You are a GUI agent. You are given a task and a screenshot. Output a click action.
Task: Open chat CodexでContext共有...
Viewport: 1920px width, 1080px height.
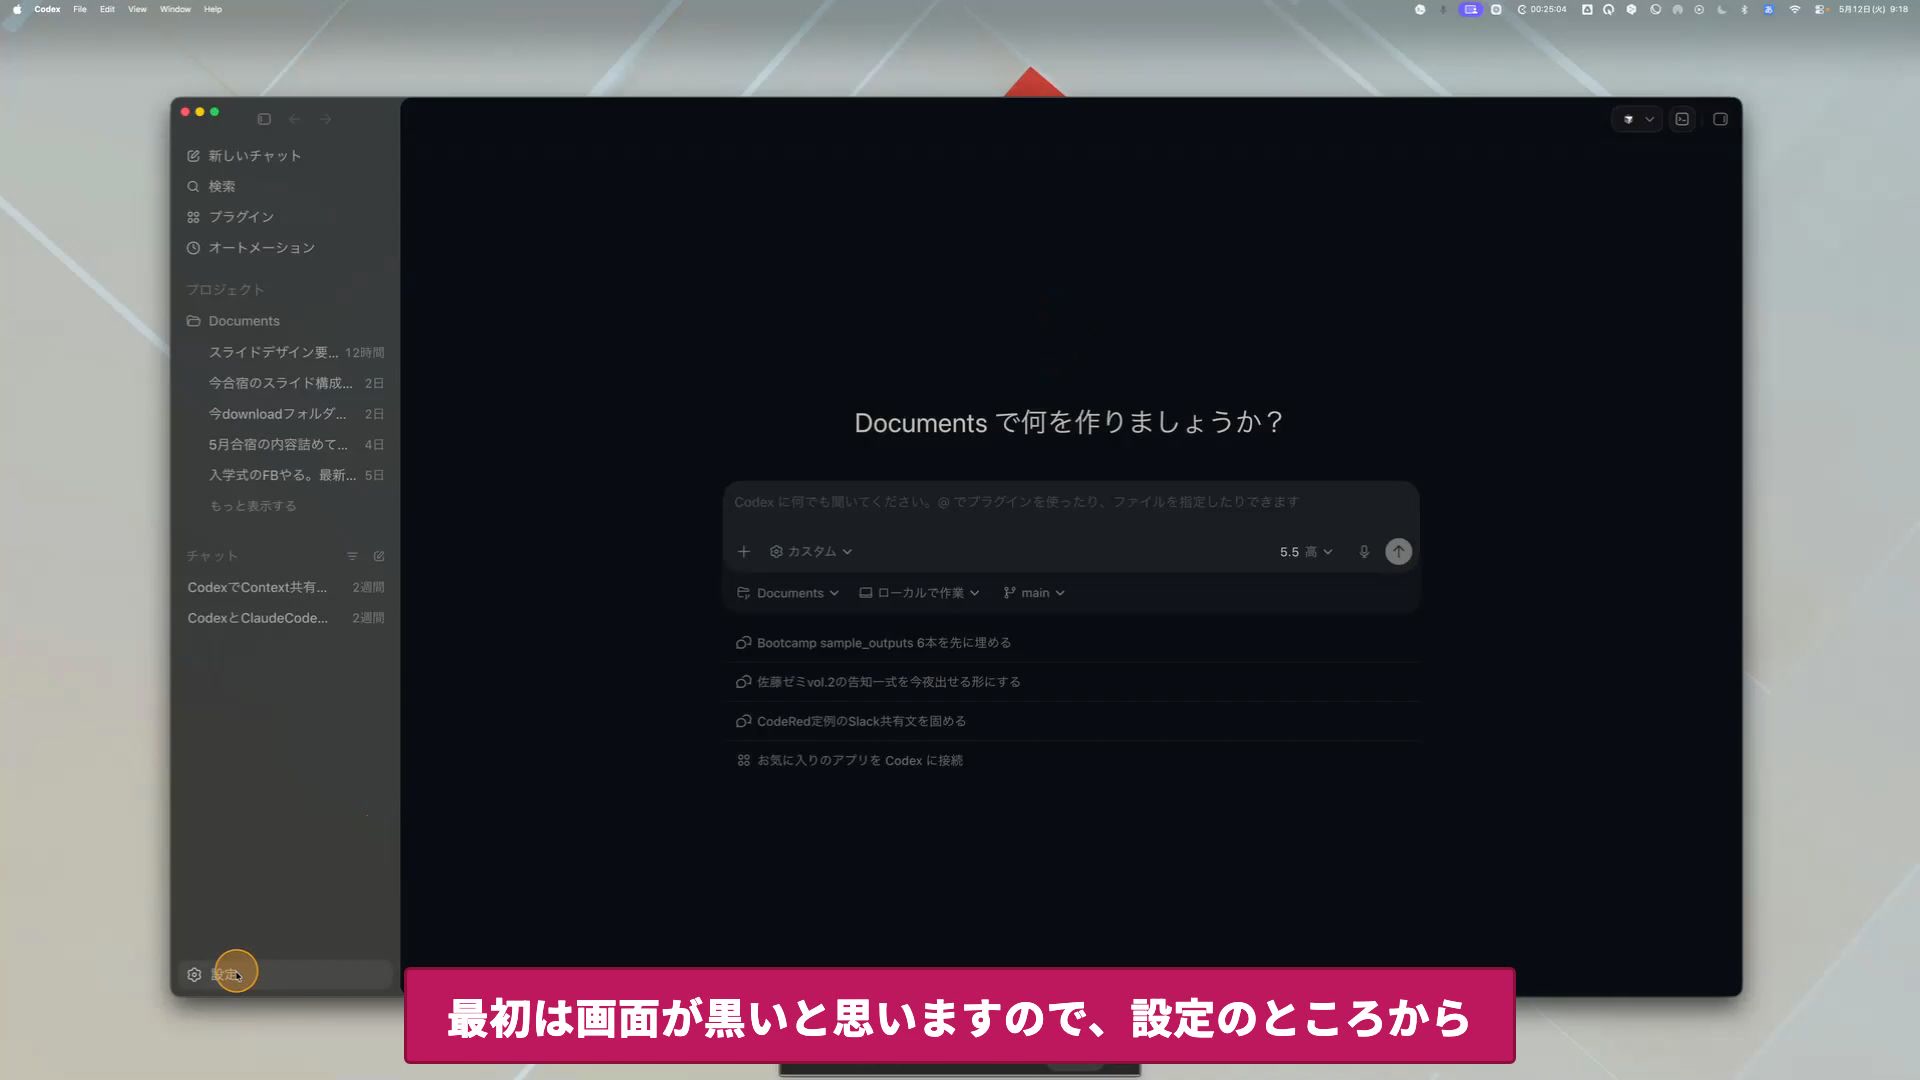(x=285, y=587)
